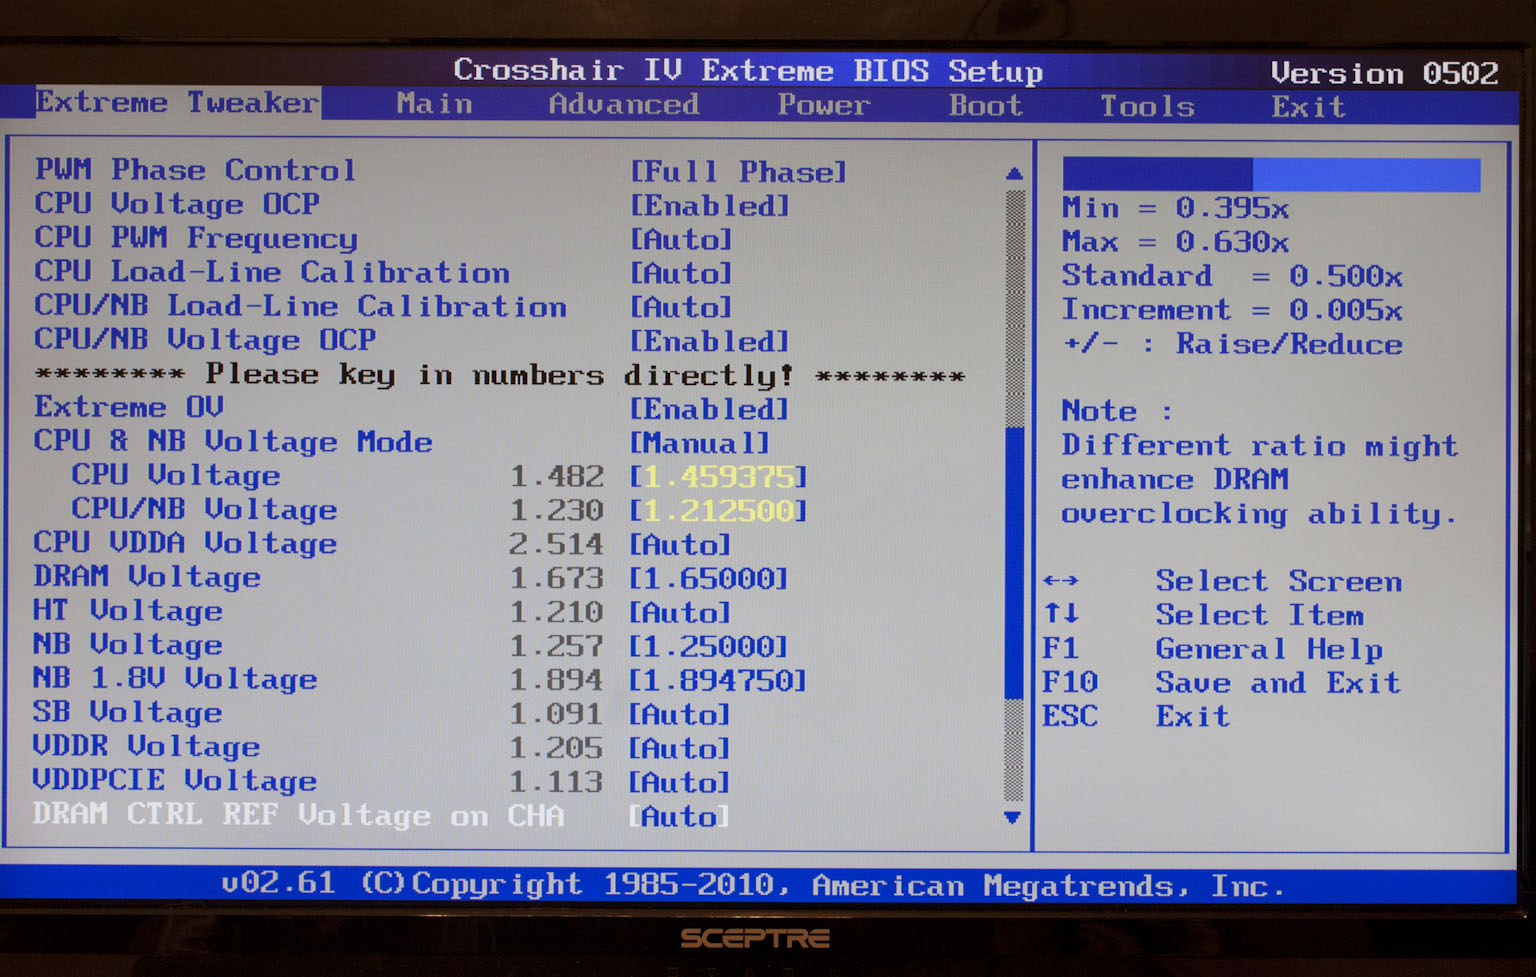1536x977 pixels.
Task: Select SB Voltage [Auto] value
Action: tap(681, 715)
